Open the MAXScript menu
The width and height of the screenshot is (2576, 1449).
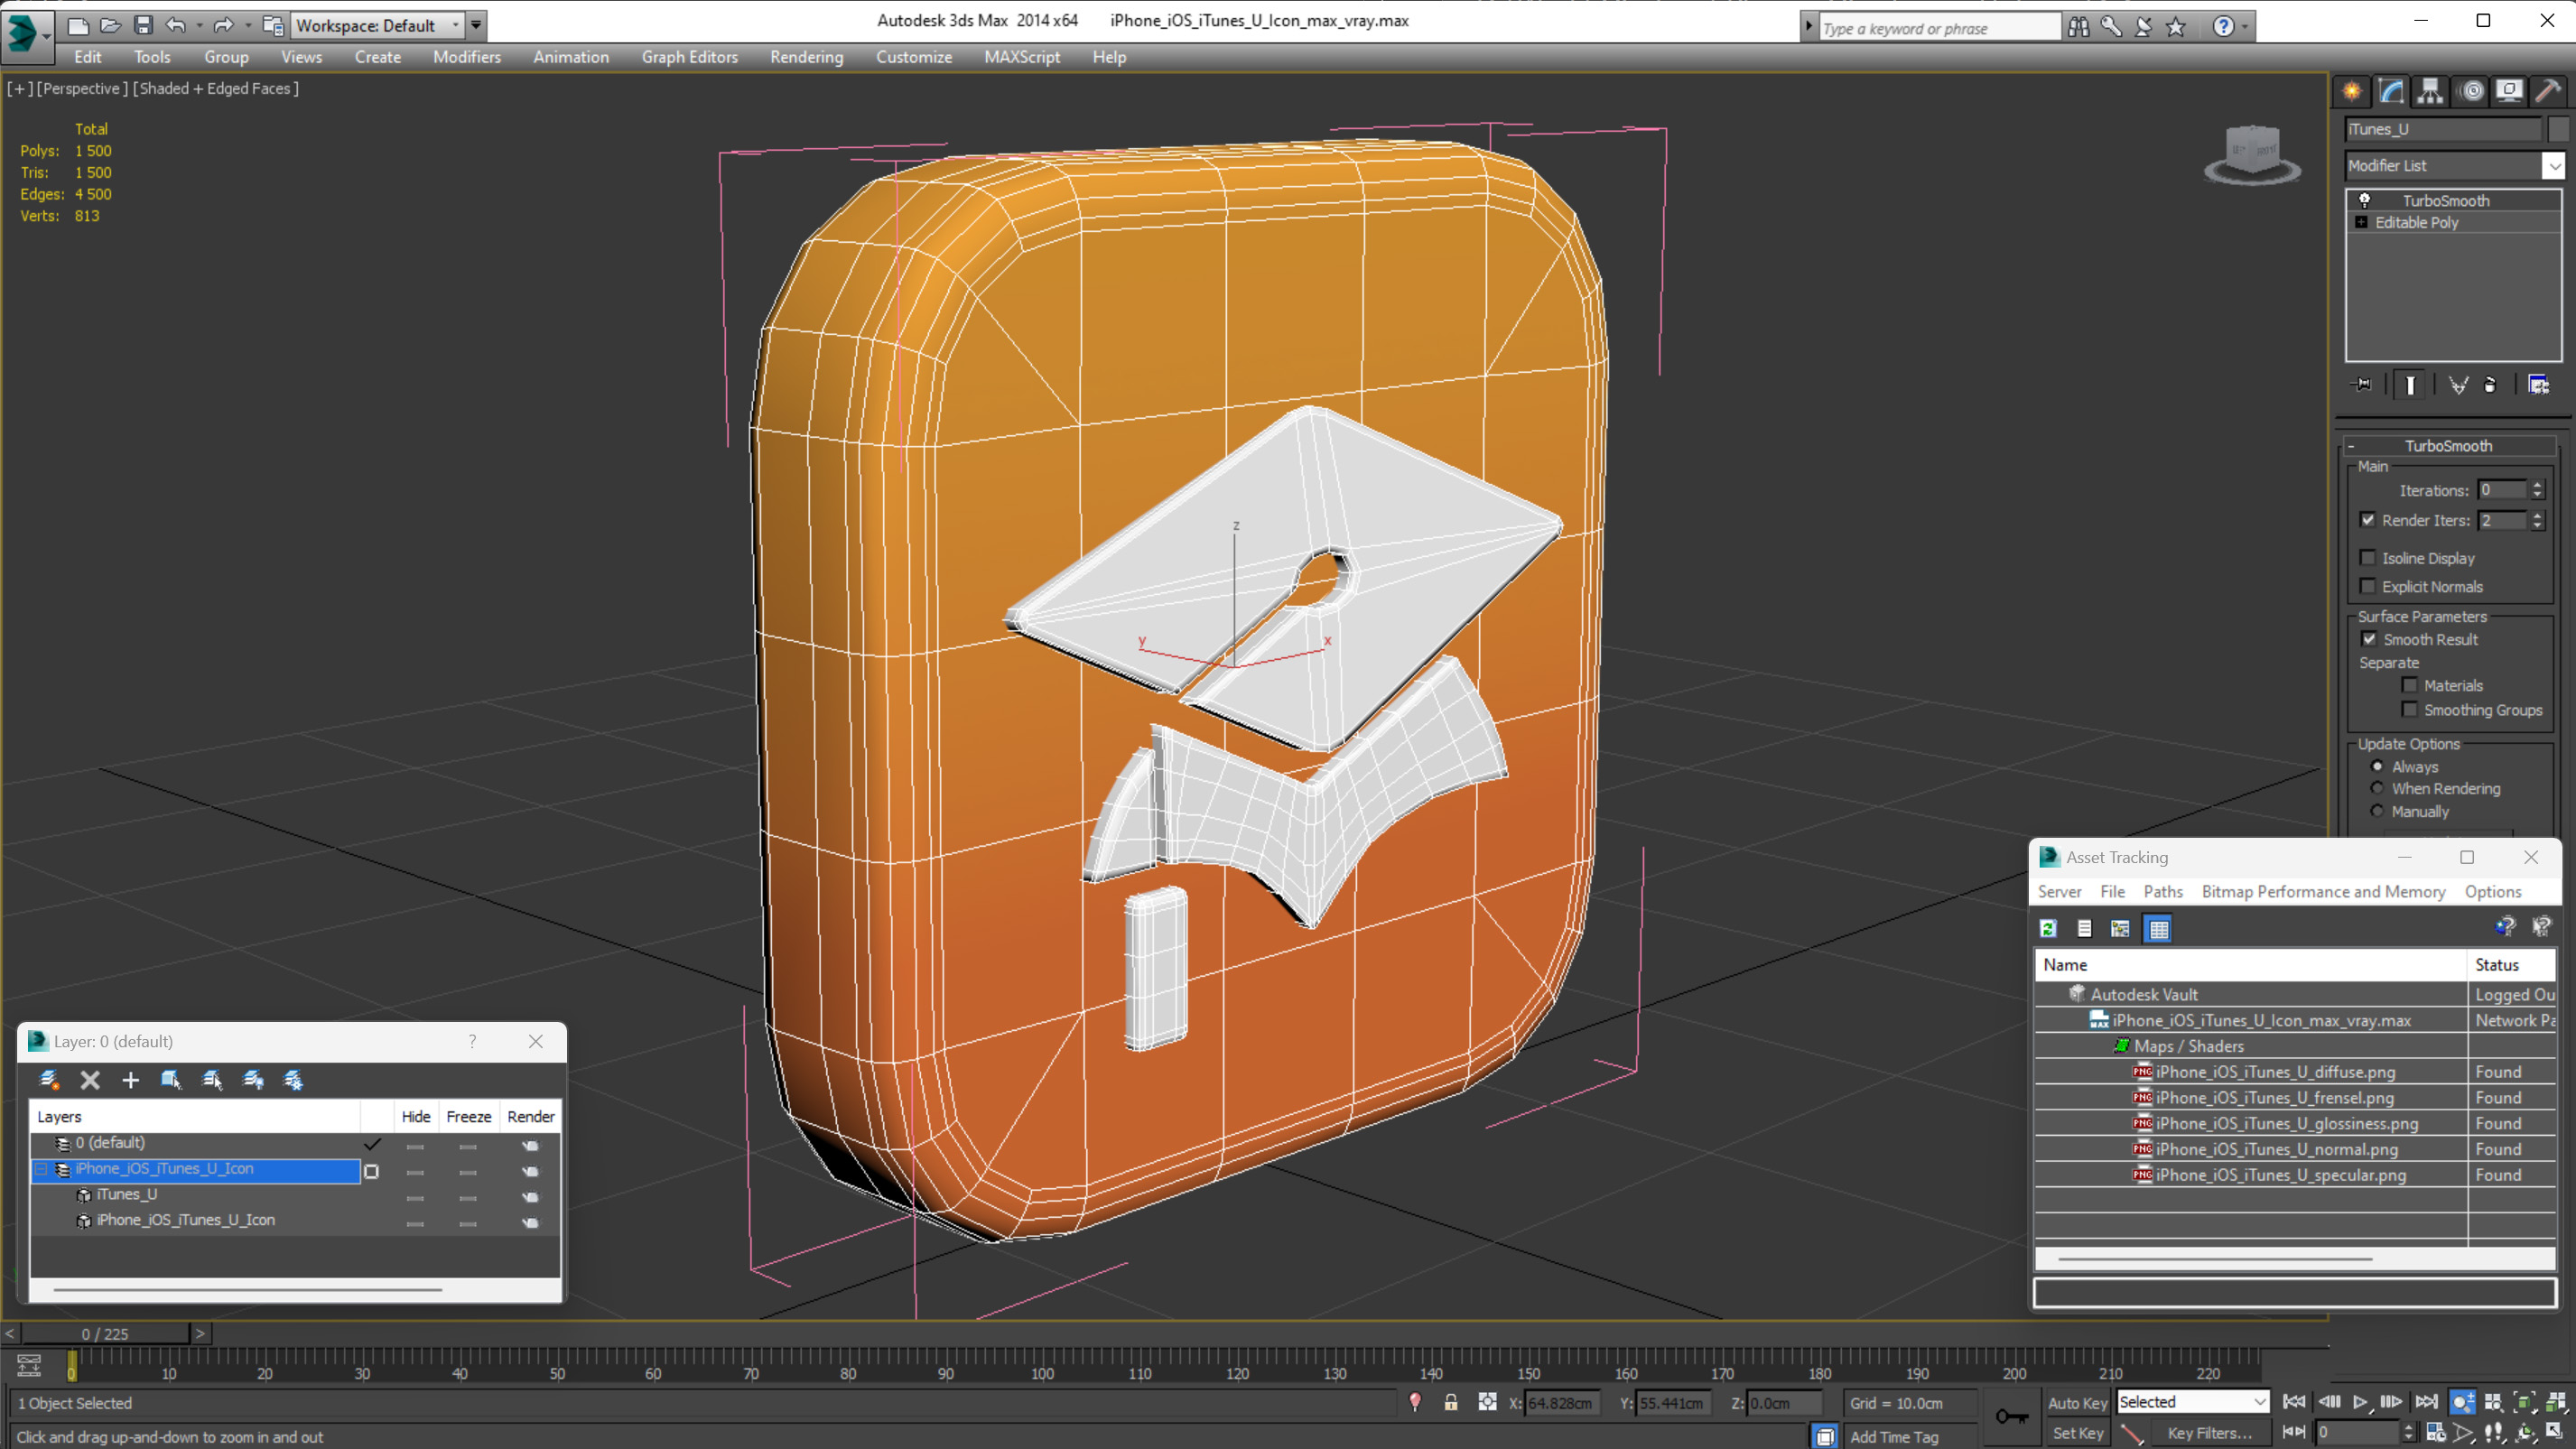(x=1022, y=57)
